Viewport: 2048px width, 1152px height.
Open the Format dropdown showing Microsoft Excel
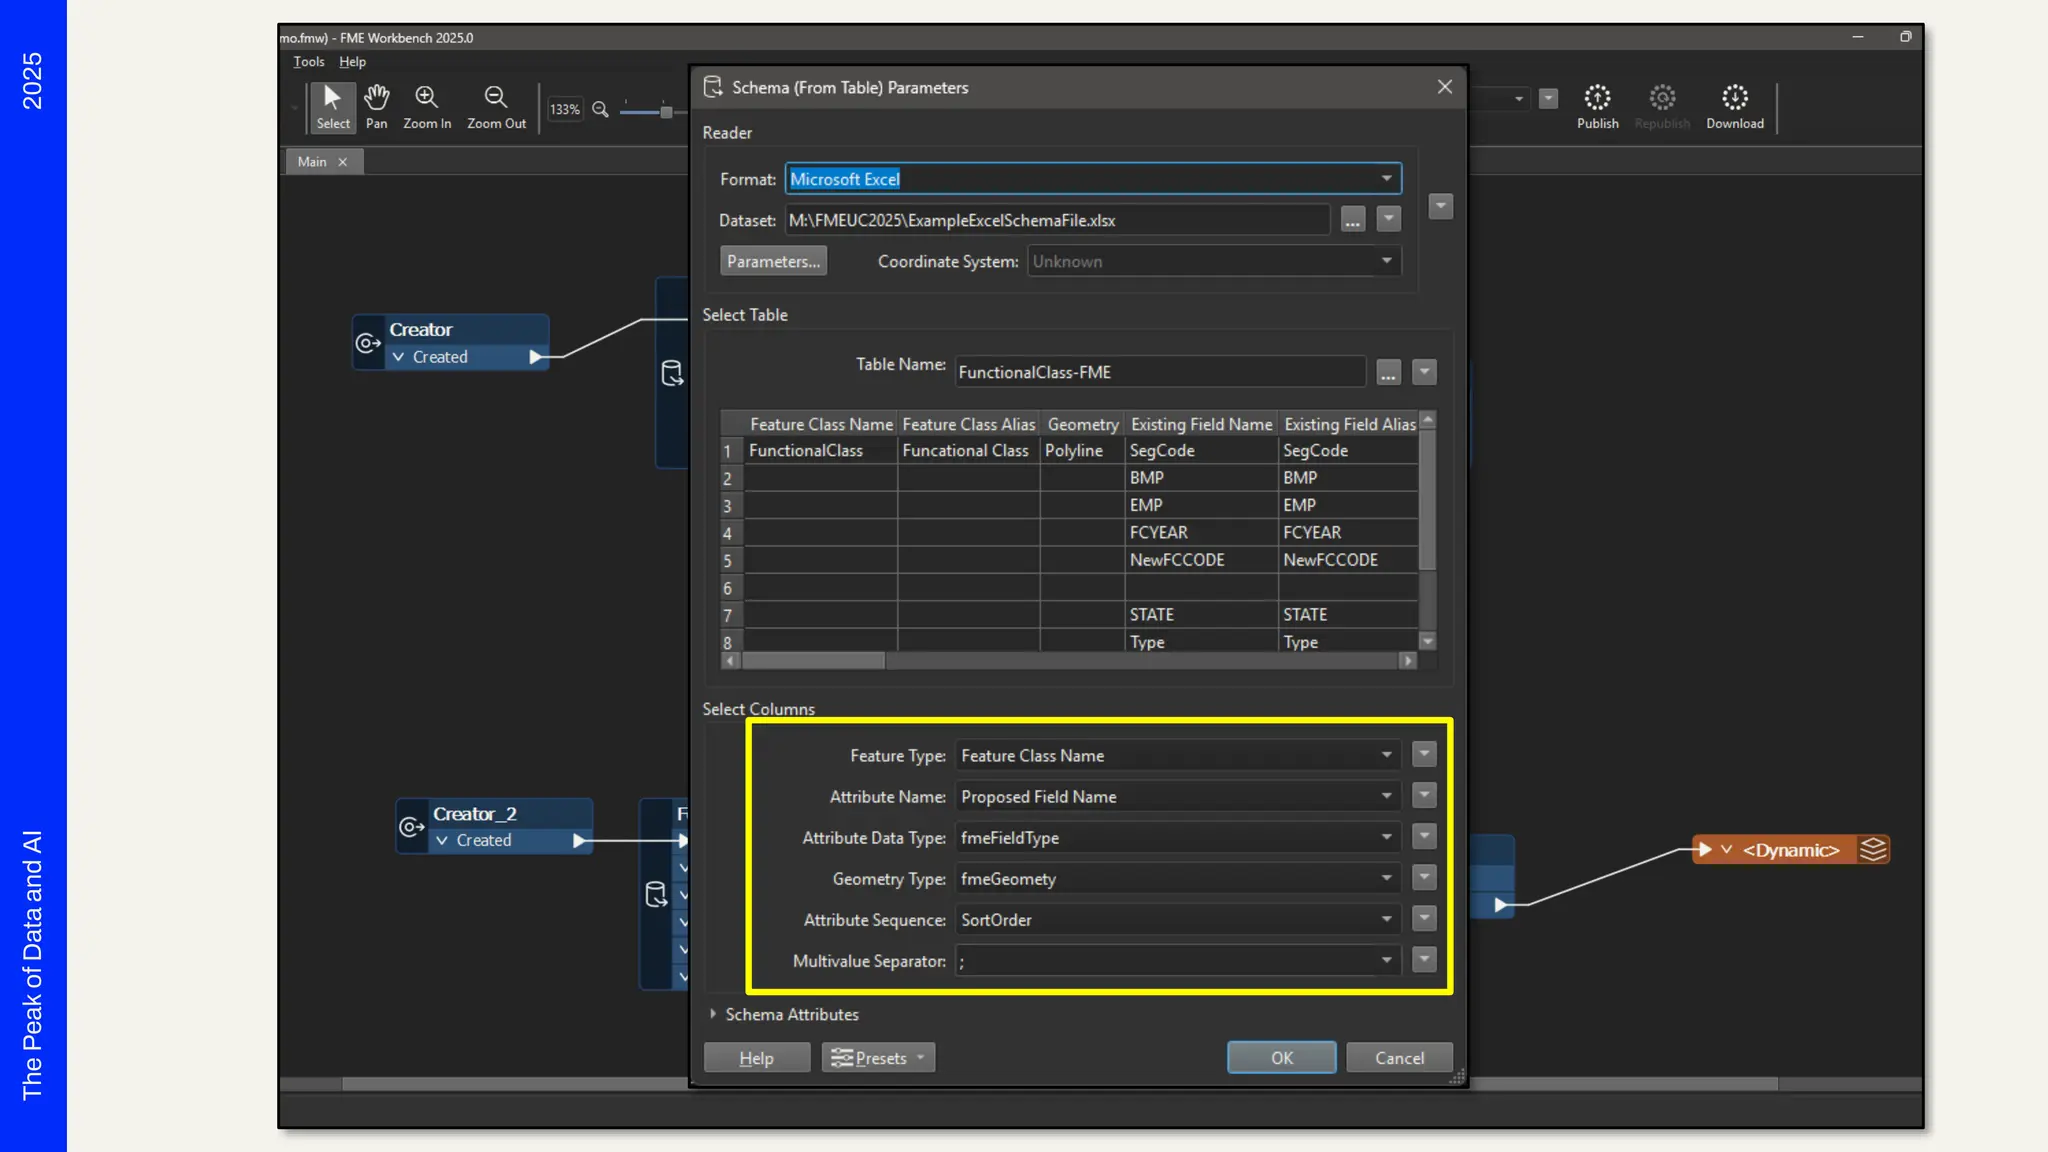1386,179
